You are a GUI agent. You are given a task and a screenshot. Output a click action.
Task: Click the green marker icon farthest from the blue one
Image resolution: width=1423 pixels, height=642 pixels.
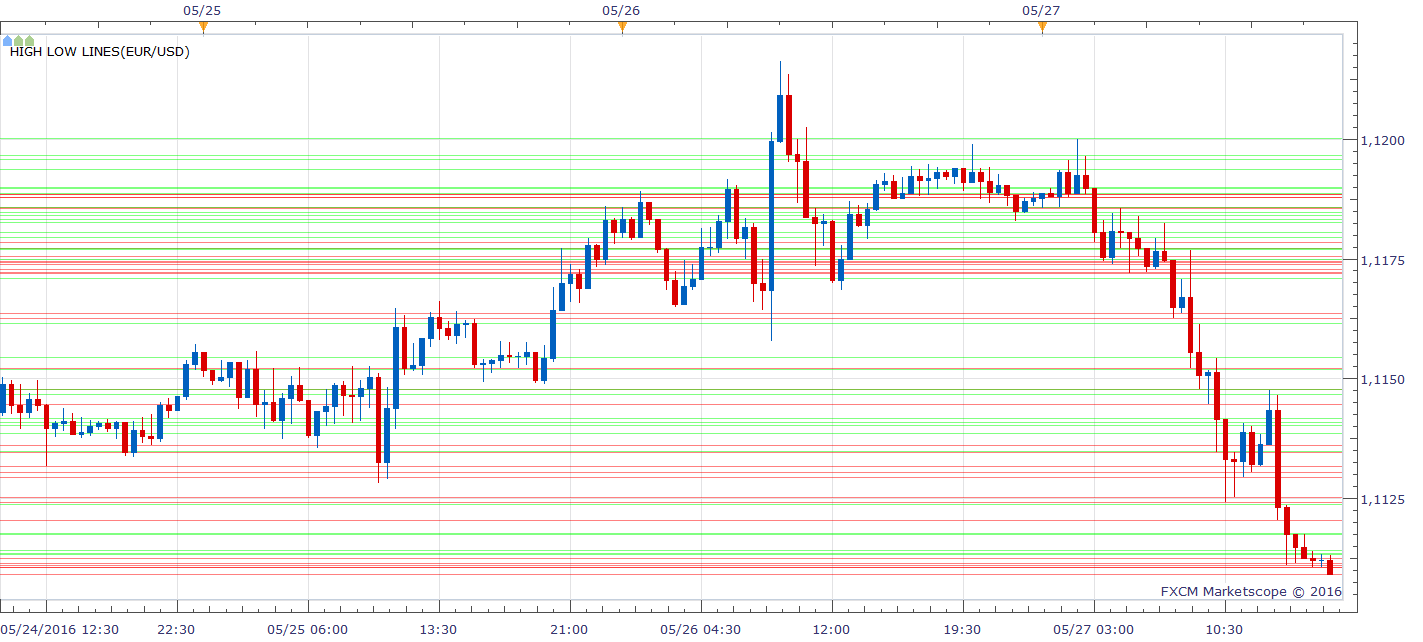pyautogui.click(x=30, y=41)
